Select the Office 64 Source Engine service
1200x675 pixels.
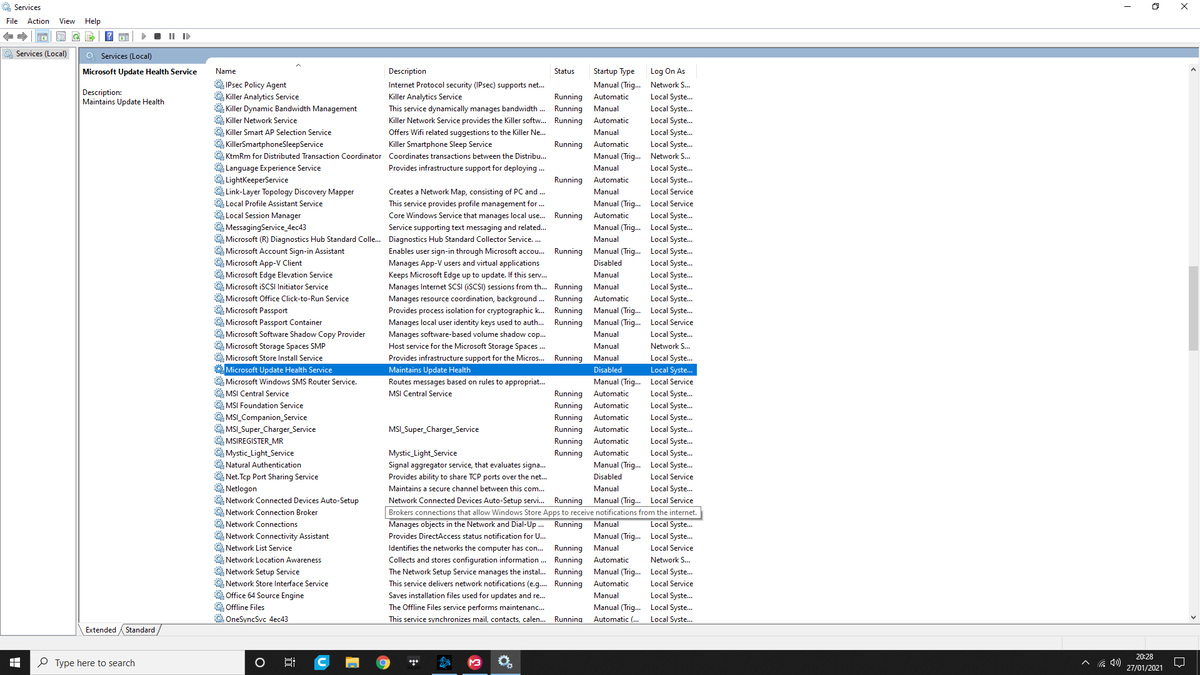pyautogui.click(x=455, y=596)
